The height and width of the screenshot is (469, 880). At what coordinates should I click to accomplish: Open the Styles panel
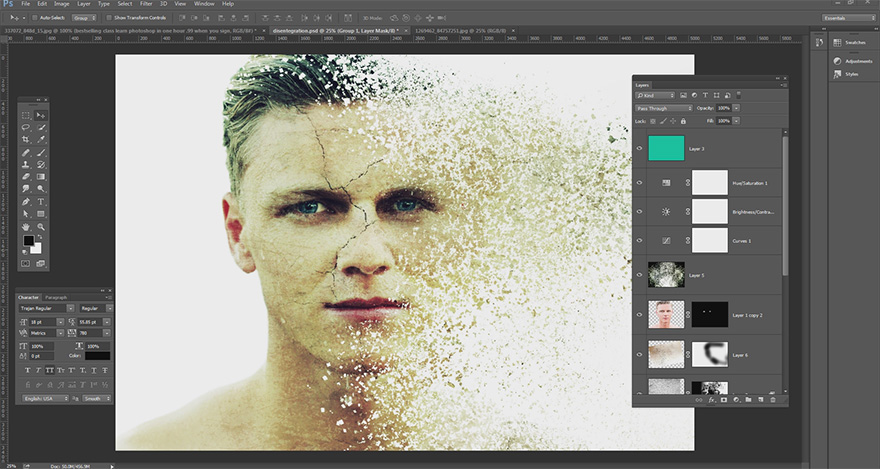851,74
